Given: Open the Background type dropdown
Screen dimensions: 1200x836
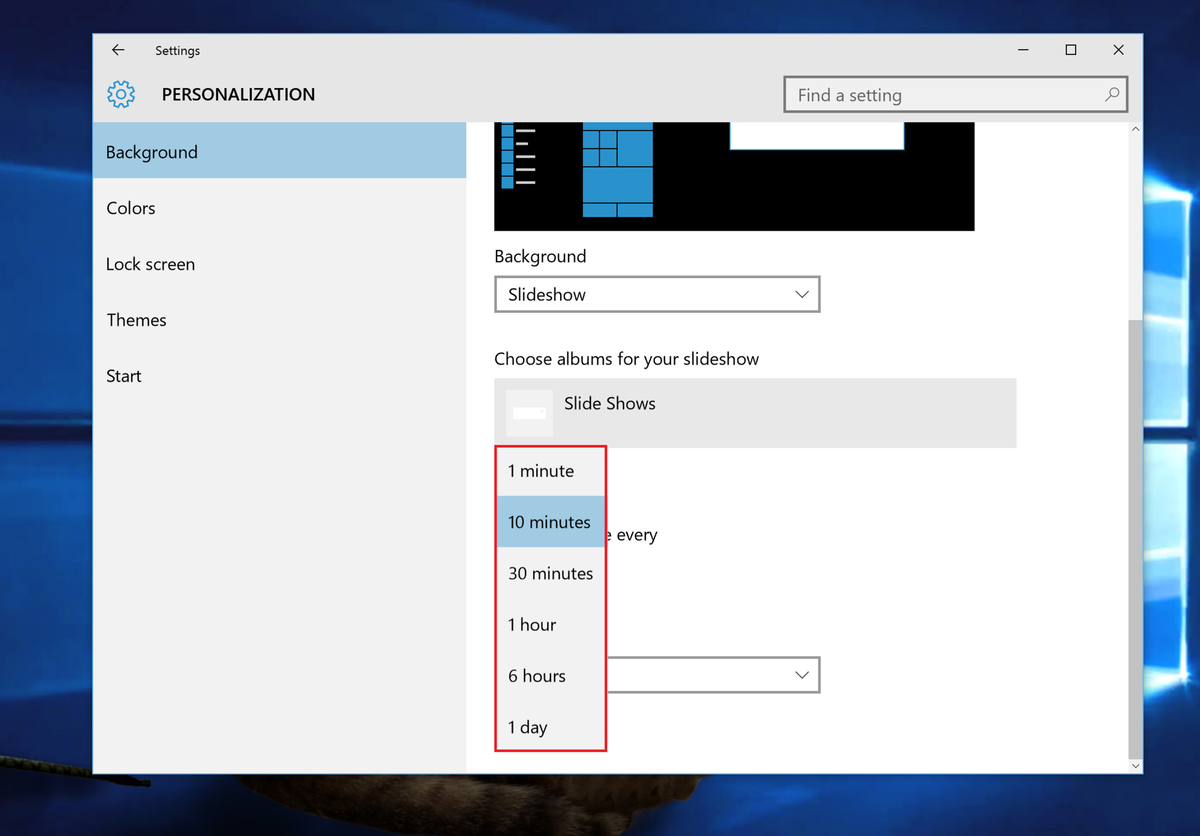Looking at the screenshot, I should coord(657,294).
